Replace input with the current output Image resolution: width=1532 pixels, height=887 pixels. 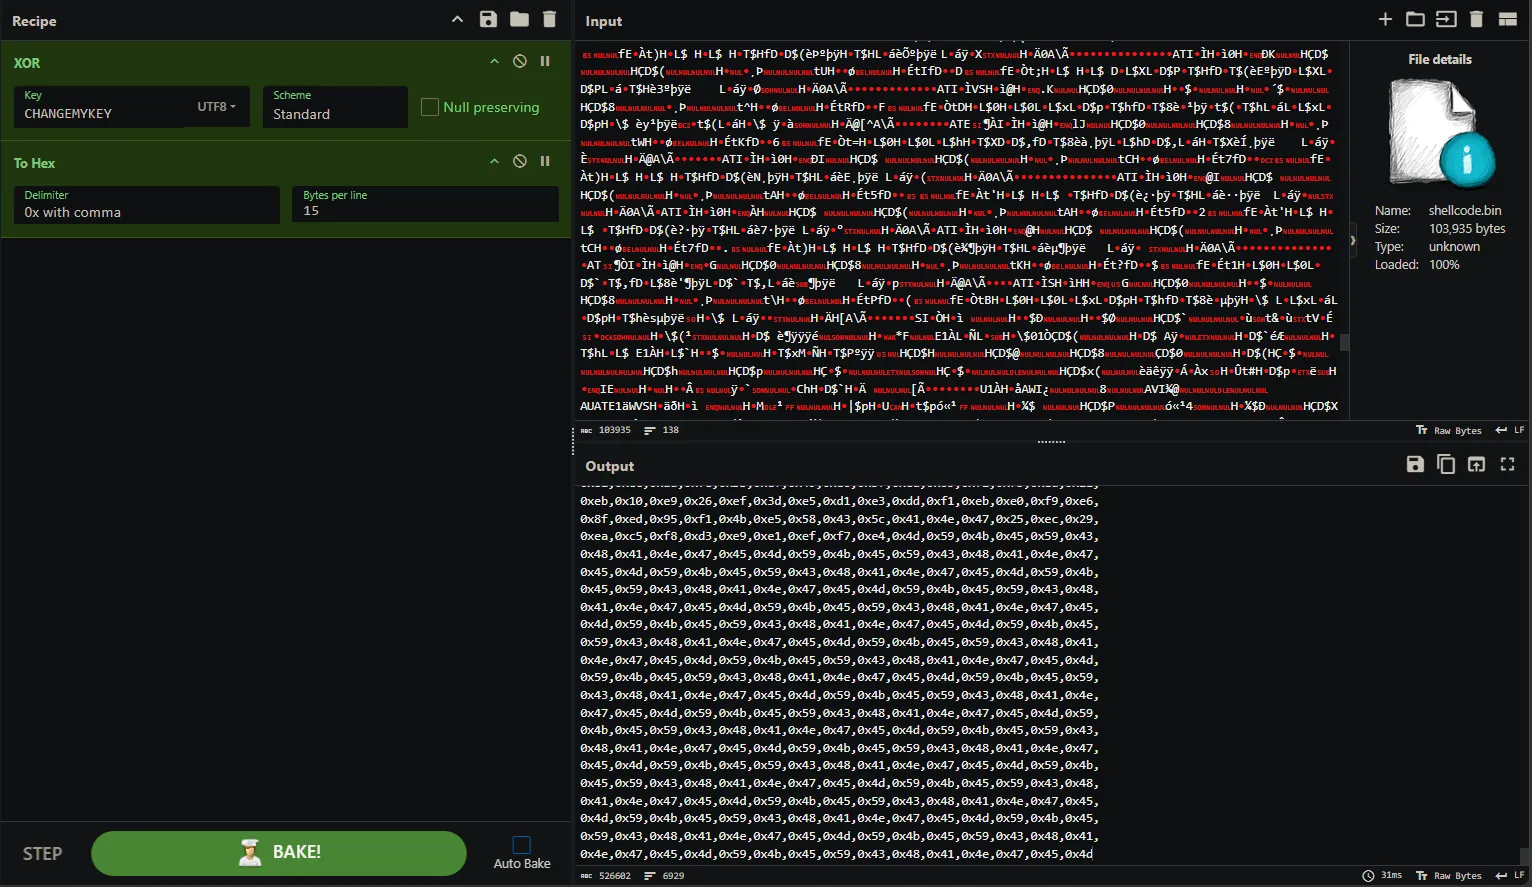[1476, 464]
